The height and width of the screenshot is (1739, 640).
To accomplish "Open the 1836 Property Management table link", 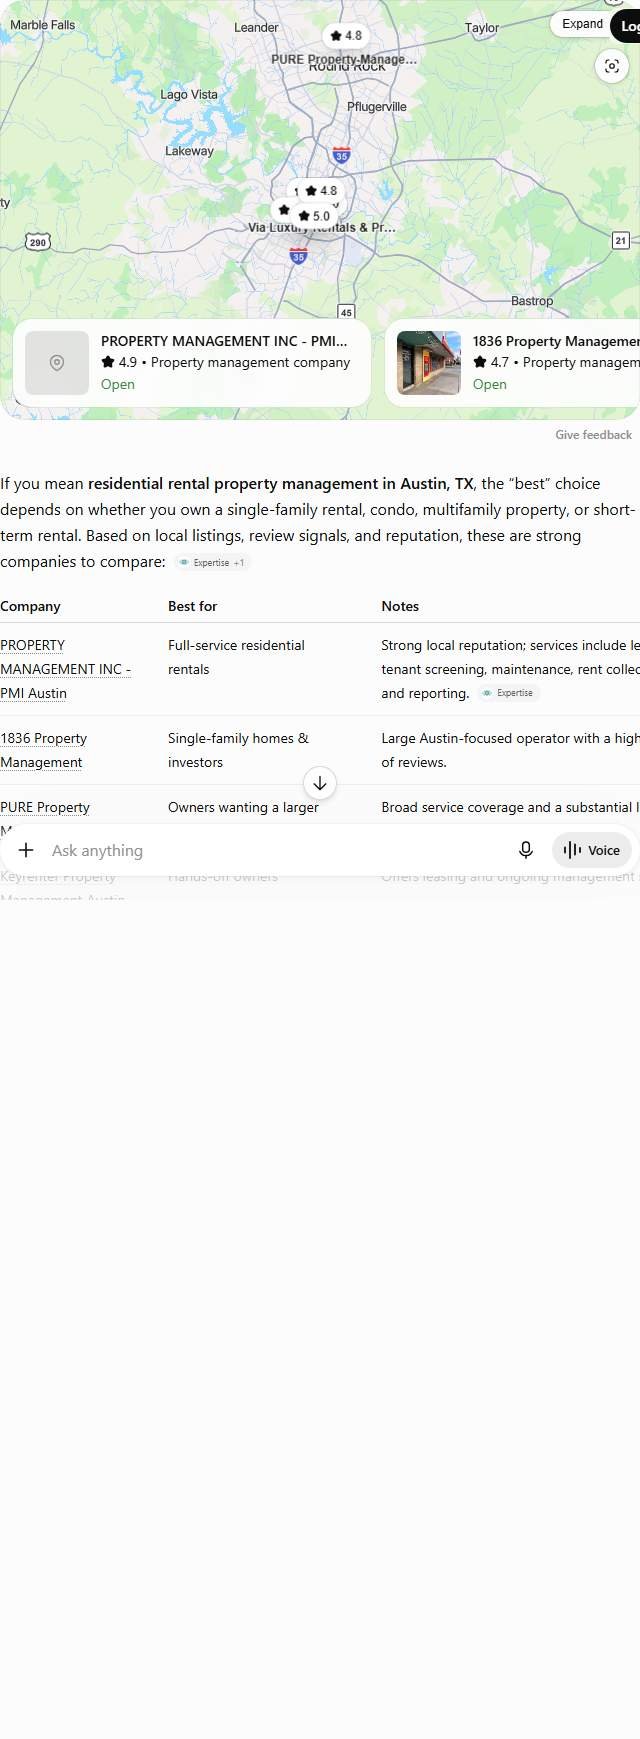I will coord(43,750).
